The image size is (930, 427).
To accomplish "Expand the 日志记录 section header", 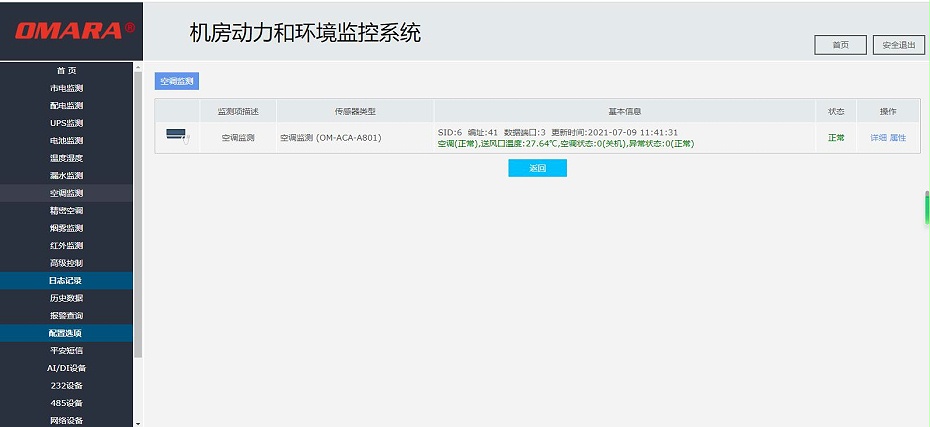I will coord(66,281).
